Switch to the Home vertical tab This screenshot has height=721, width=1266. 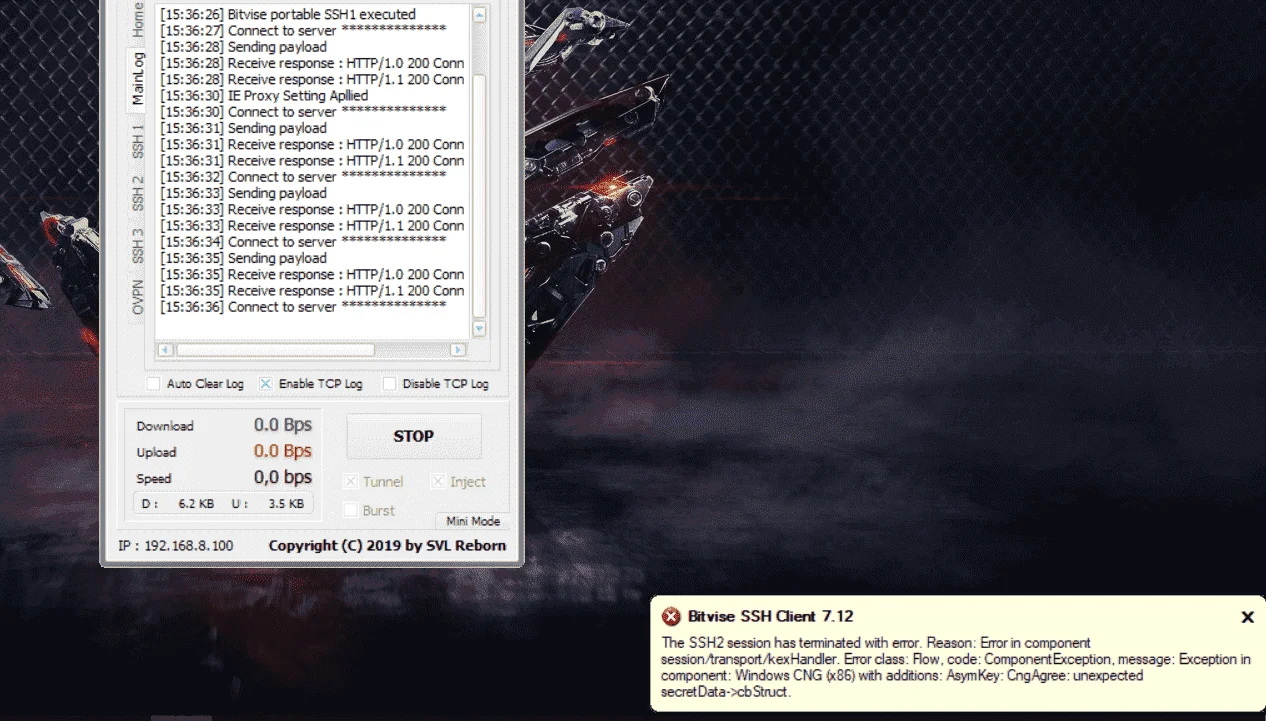(138, 20)
